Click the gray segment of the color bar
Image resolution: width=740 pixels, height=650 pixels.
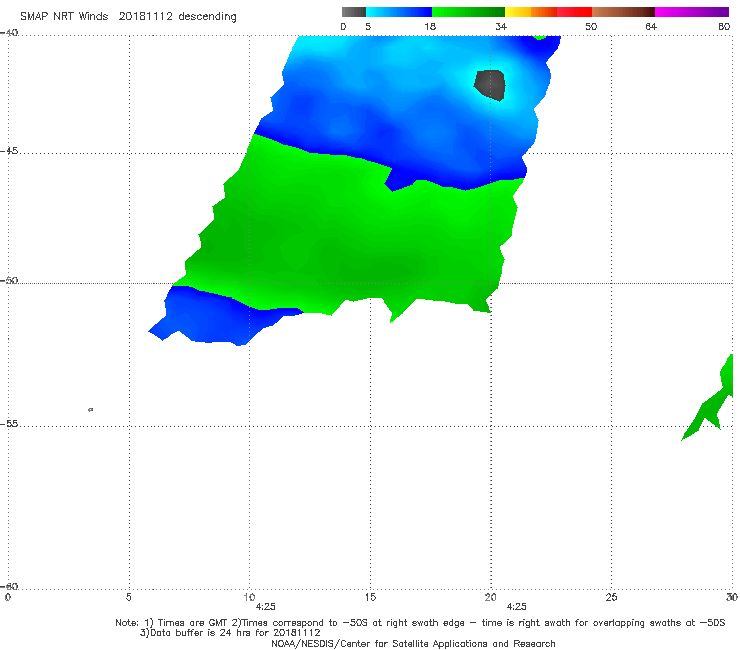tap(354, 12)
